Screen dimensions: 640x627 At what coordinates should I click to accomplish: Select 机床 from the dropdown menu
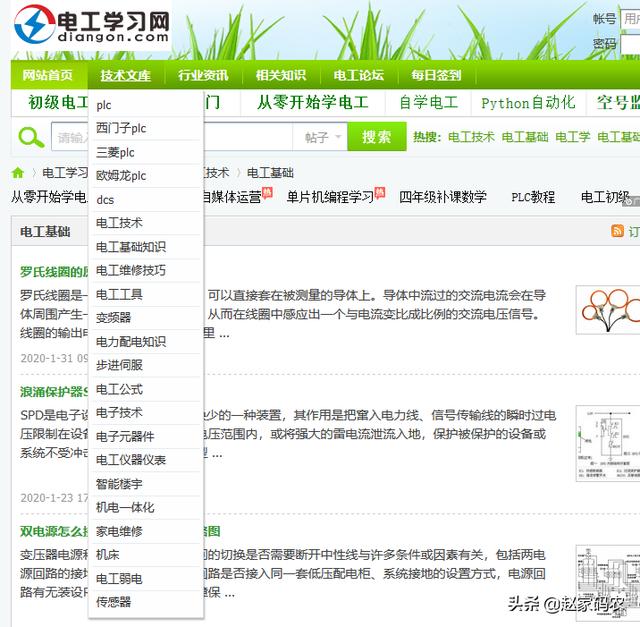(146, 555)
